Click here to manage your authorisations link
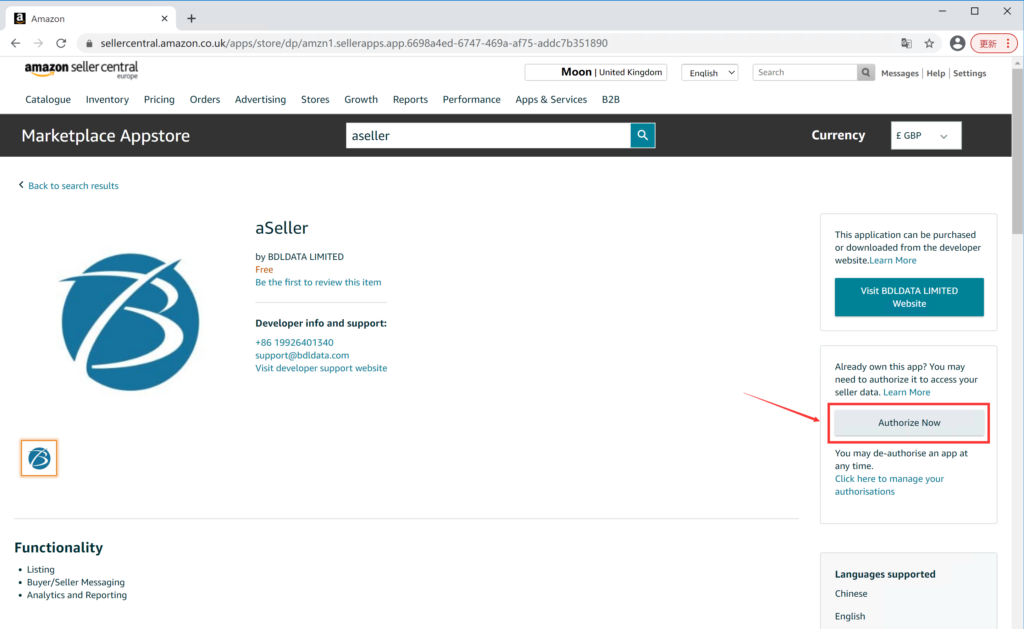 pos(889,485)
